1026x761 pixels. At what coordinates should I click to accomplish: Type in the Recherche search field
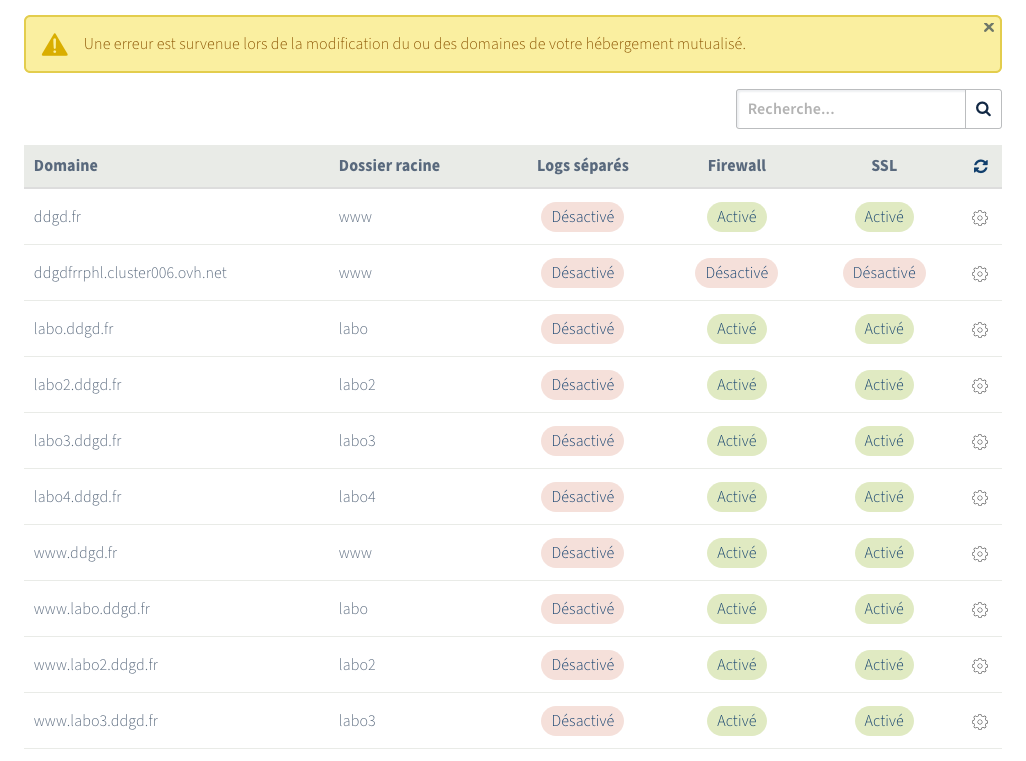point(850,109)
